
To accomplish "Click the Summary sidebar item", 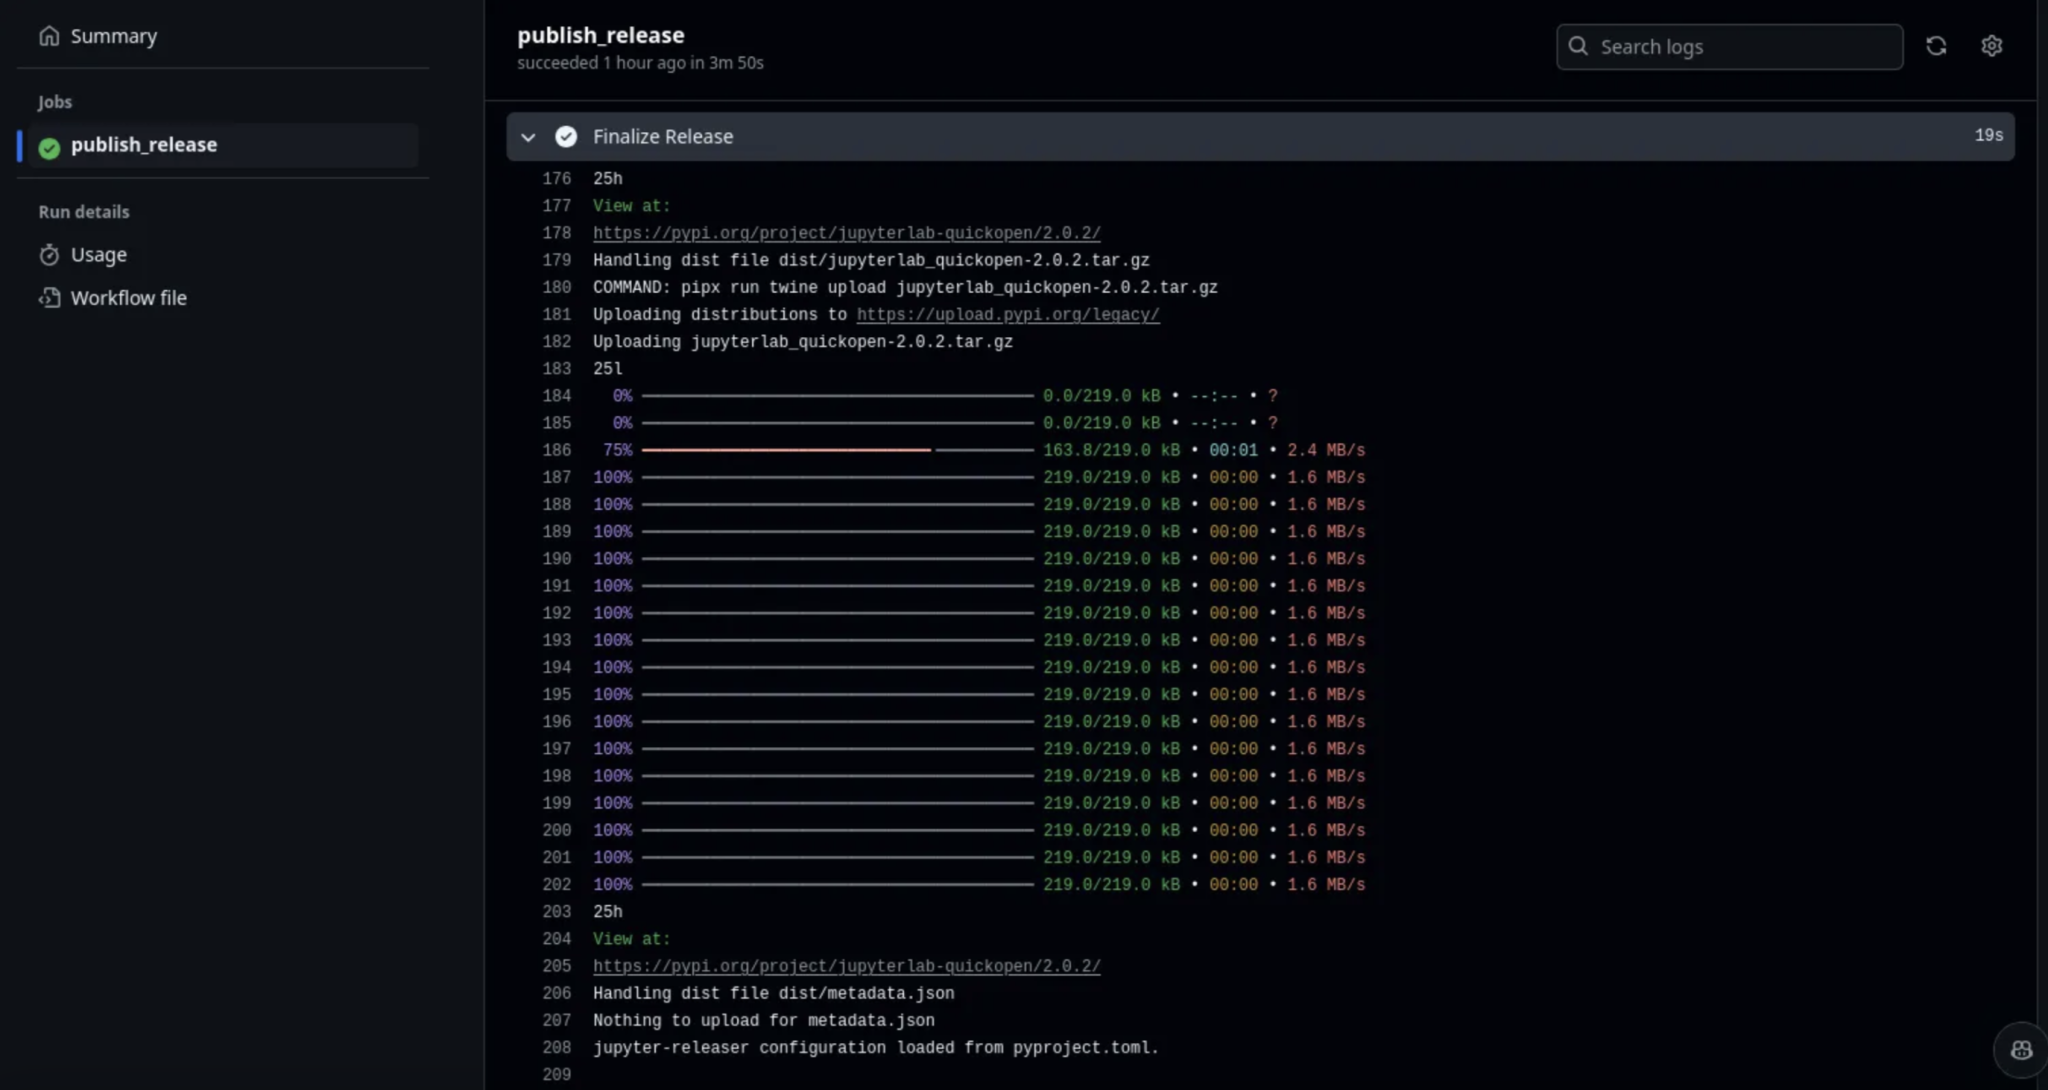I will click(x=114, y=35).
